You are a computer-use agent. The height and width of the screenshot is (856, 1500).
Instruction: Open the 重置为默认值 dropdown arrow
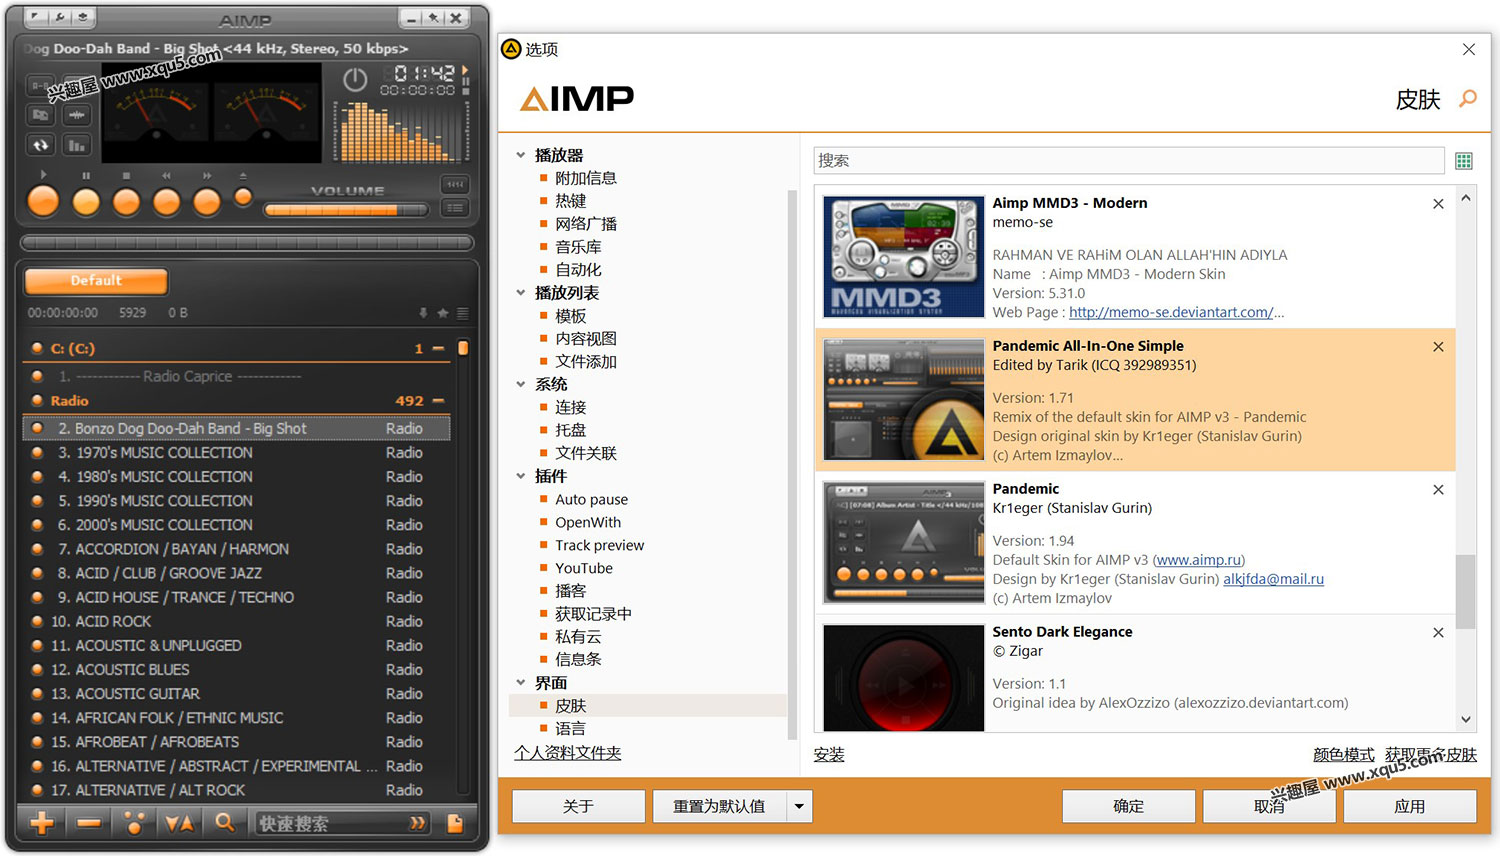tap(799, 806)
